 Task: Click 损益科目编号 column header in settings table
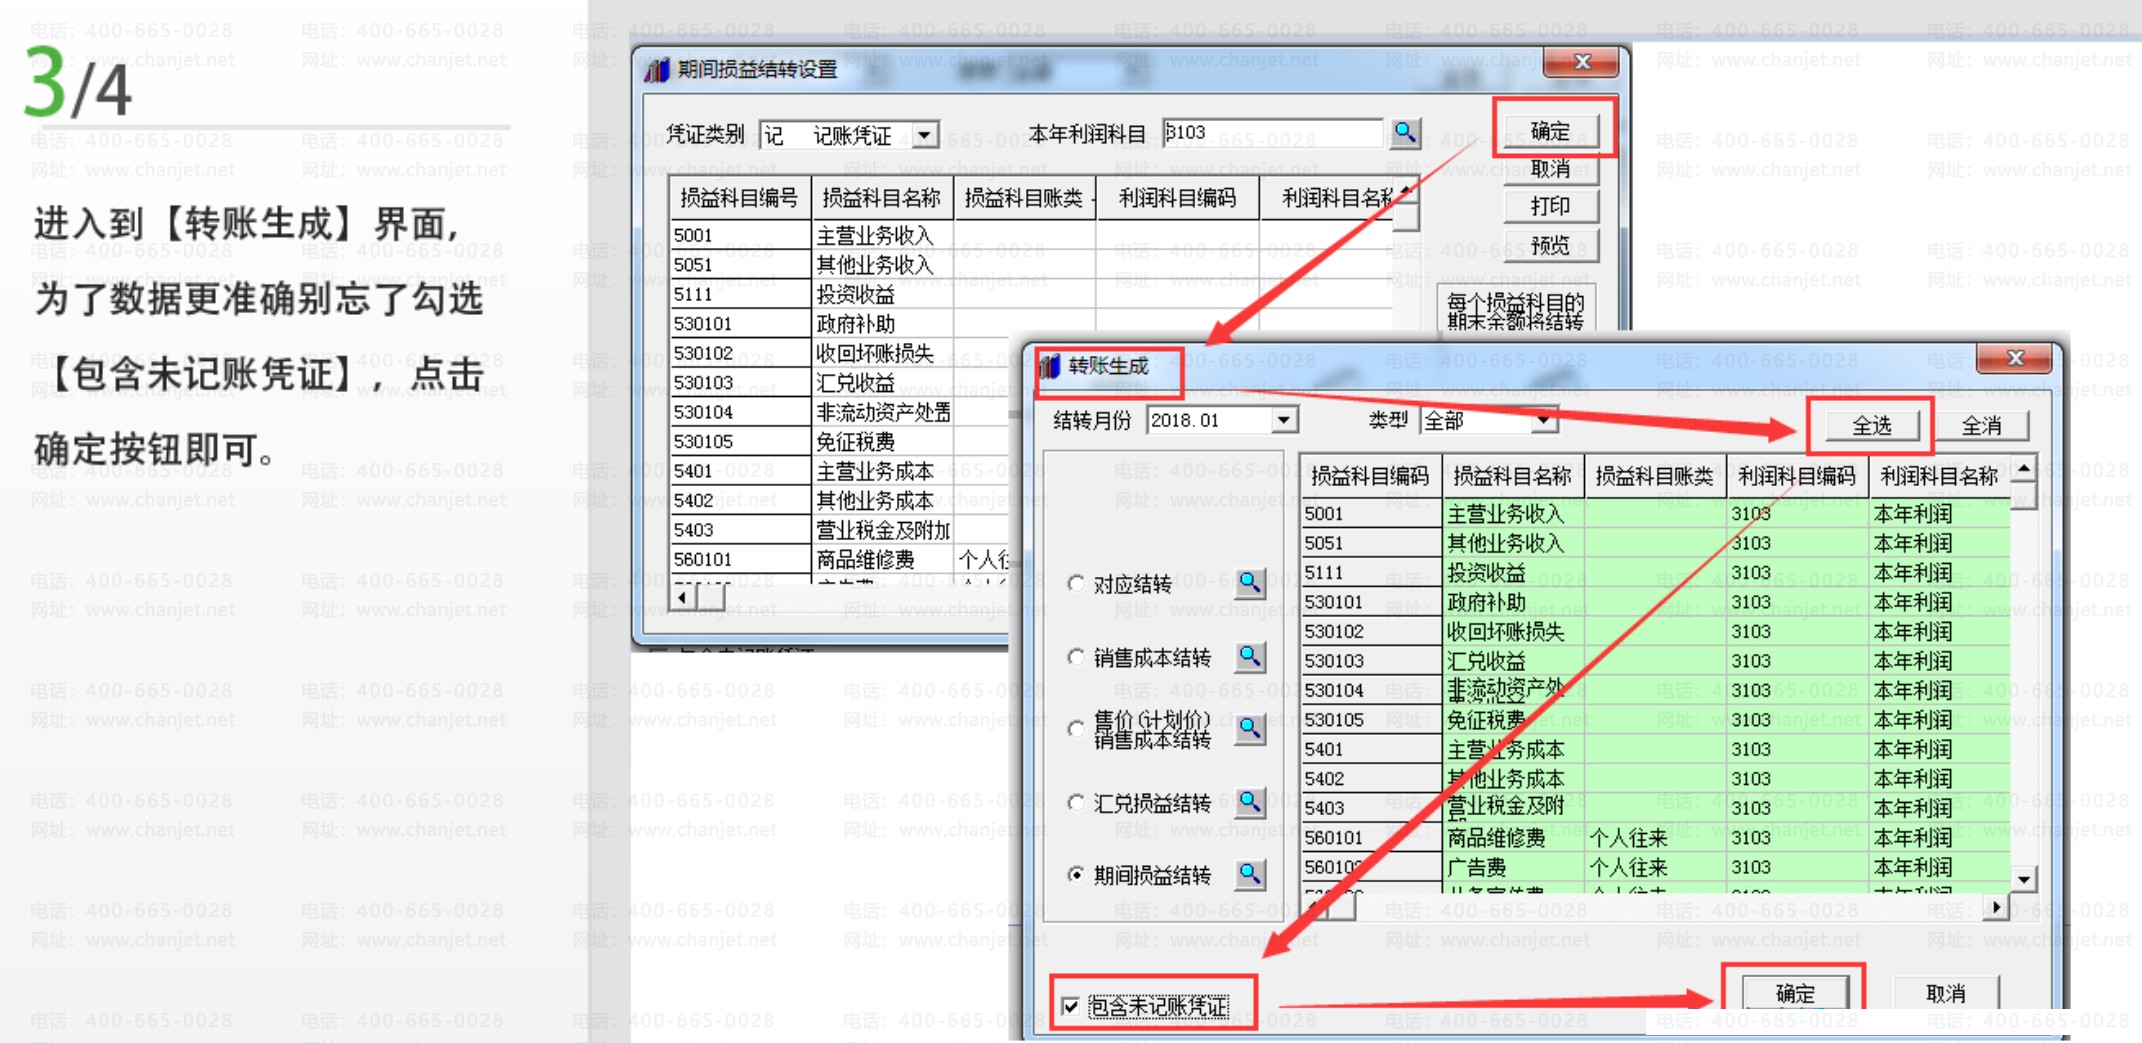point(740,198)
